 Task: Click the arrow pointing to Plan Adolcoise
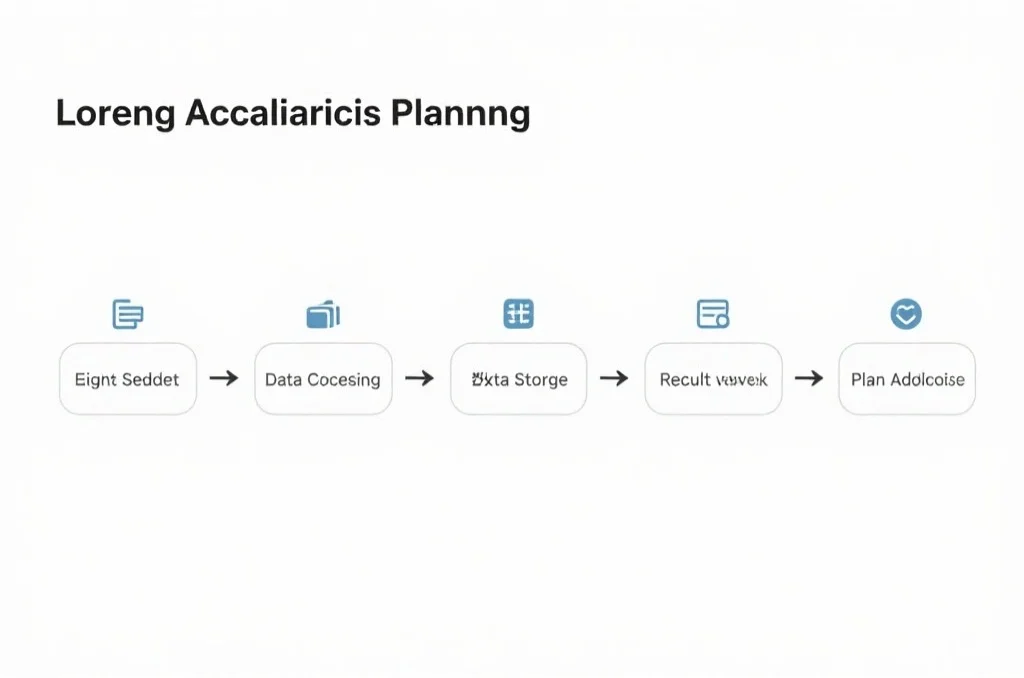(x=808, y=378)
